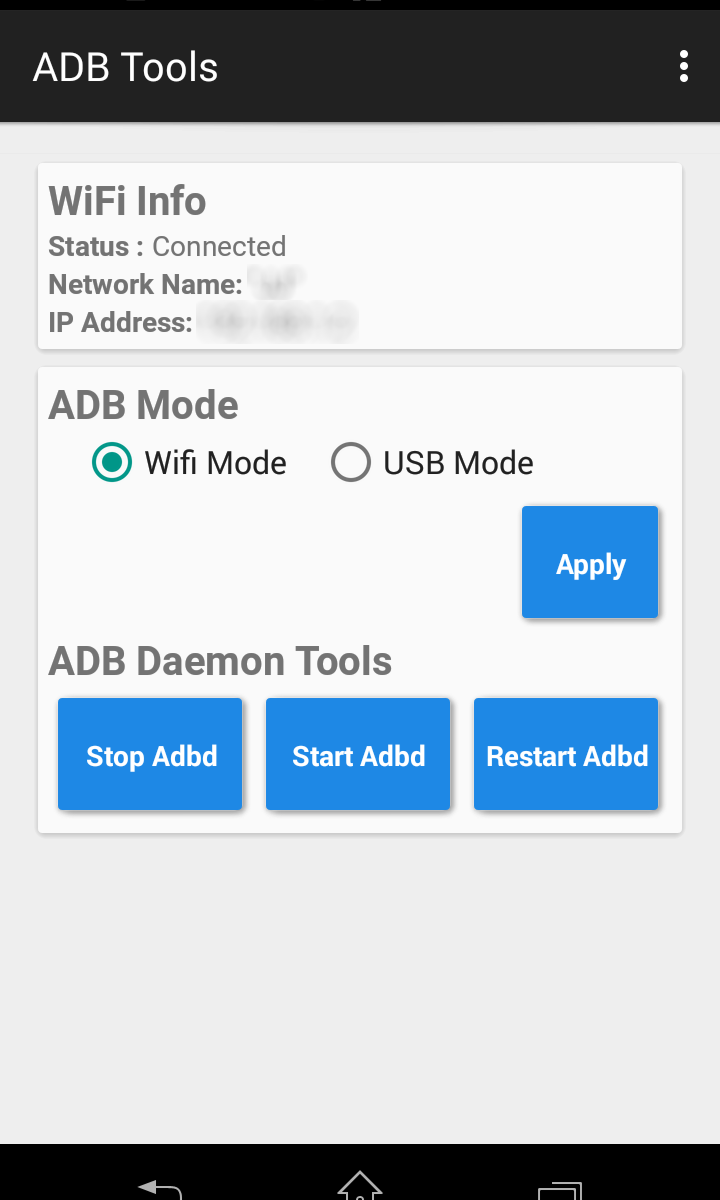Open the three-dot overflow menu
The width and height of the screenshot is (720, 1200).
tap(684, 66)
